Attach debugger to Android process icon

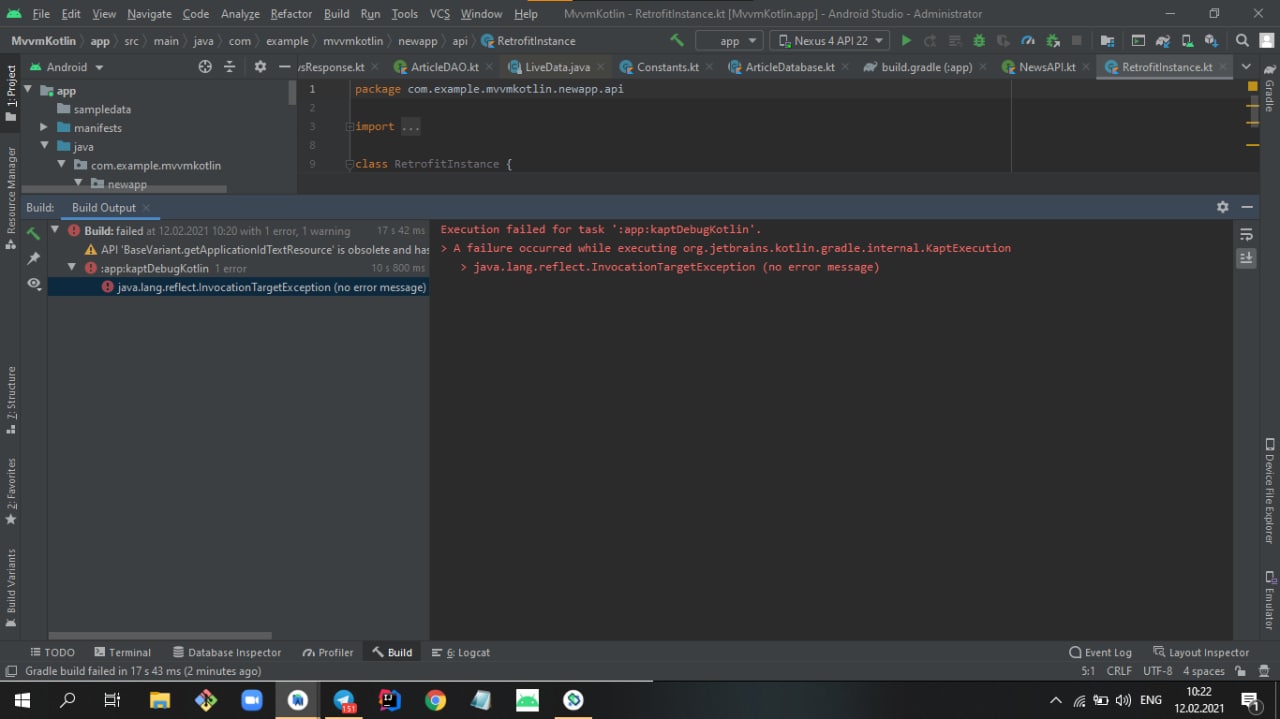[x=1053, y=41]
